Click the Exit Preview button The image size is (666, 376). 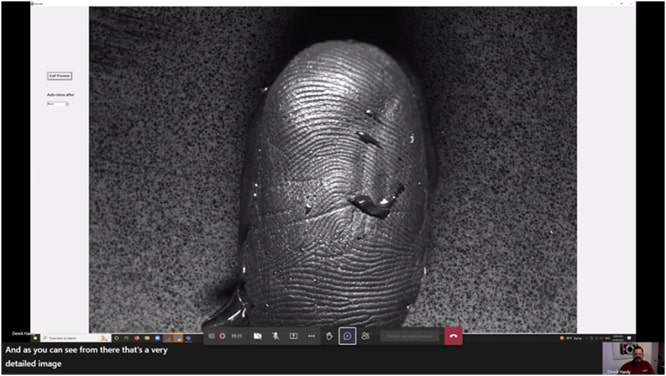(x=59, y=76)
